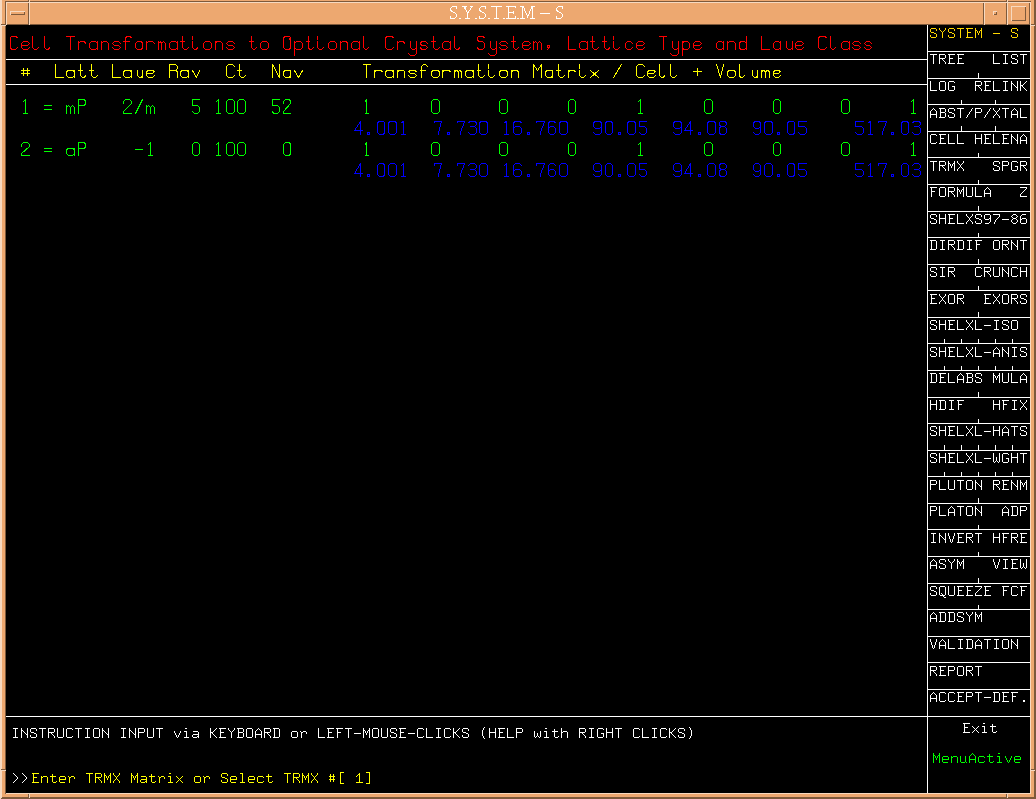Run the ADDSYM check
This screenshot has width=1036, height=799.
(956, 618)
